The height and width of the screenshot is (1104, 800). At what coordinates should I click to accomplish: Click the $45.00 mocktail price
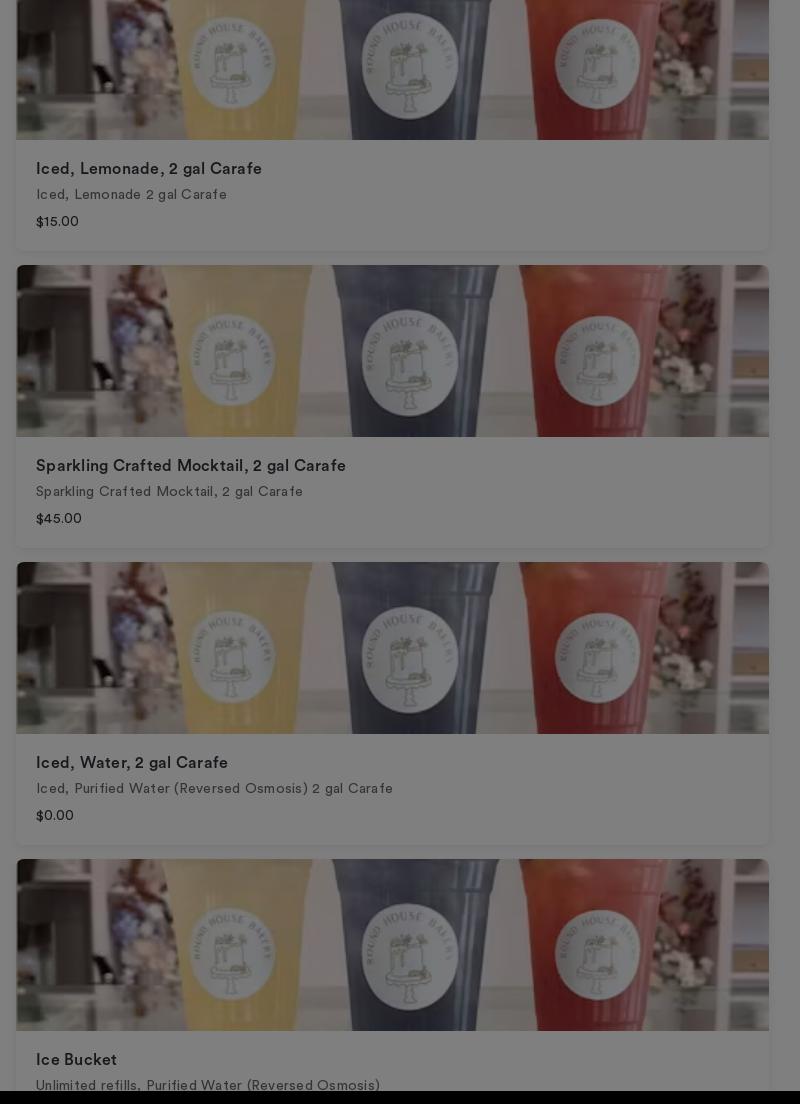tap(58, 519)
